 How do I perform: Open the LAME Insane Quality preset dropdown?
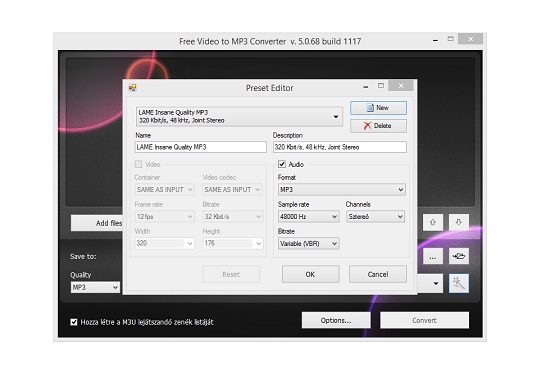[239, 116]
